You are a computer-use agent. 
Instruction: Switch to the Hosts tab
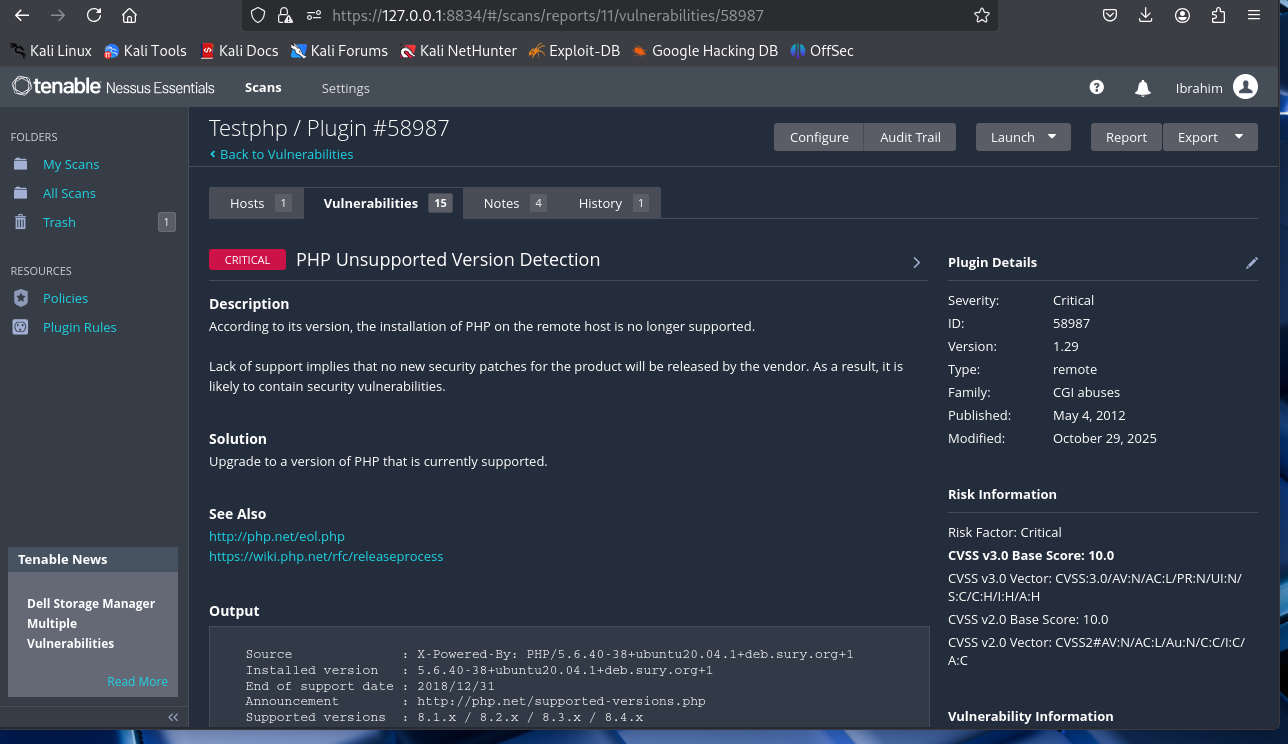256,203
